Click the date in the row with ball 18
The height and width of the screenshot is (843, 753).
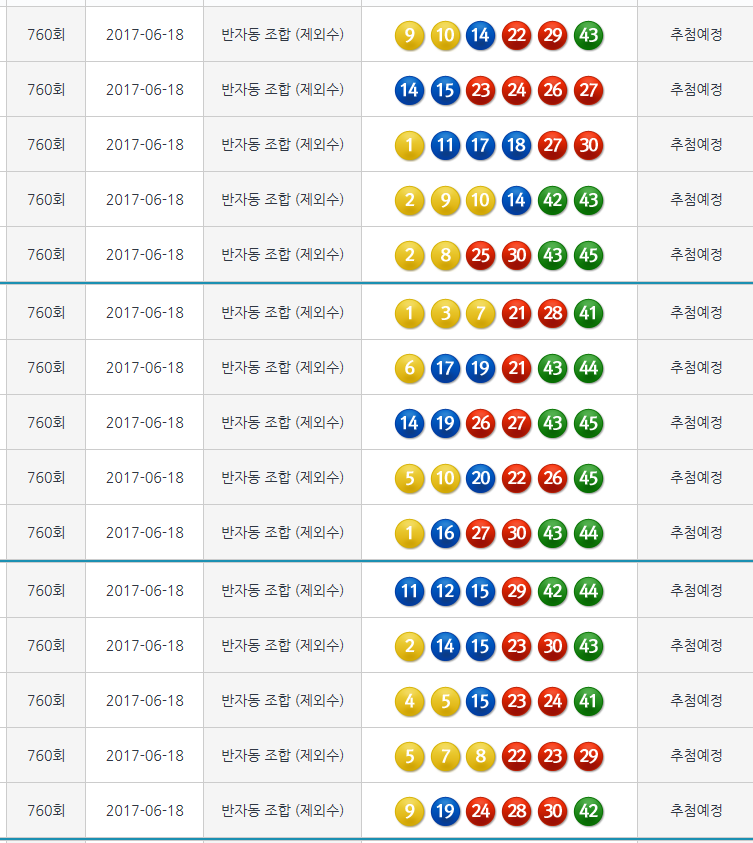(145, 145)
